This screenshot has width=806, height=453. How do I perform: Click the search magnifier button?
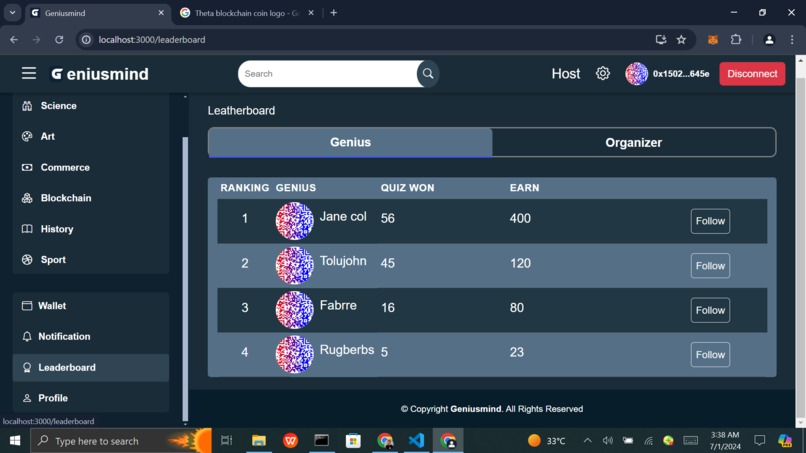[x=428, y=74]
